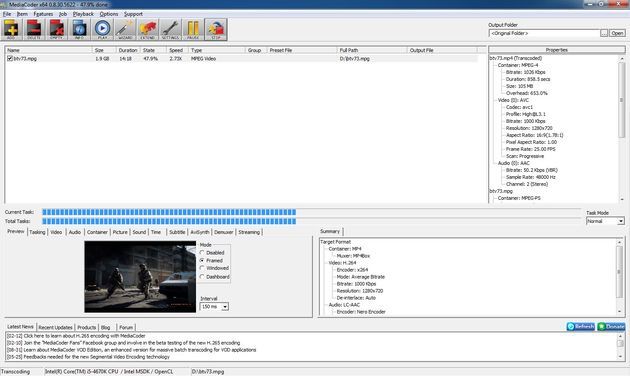The height and width of the screenshot is (376, 630).
Task: Click the Output Folder path field
Action: [544, 33]
